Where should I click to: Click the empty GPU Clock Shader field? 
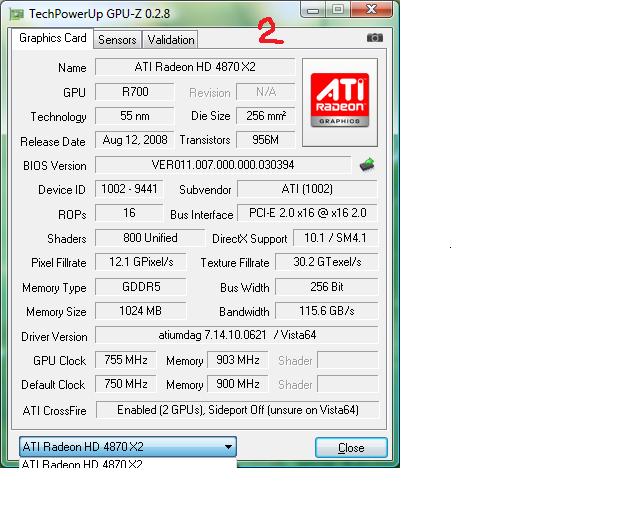[x=348, y=360]
